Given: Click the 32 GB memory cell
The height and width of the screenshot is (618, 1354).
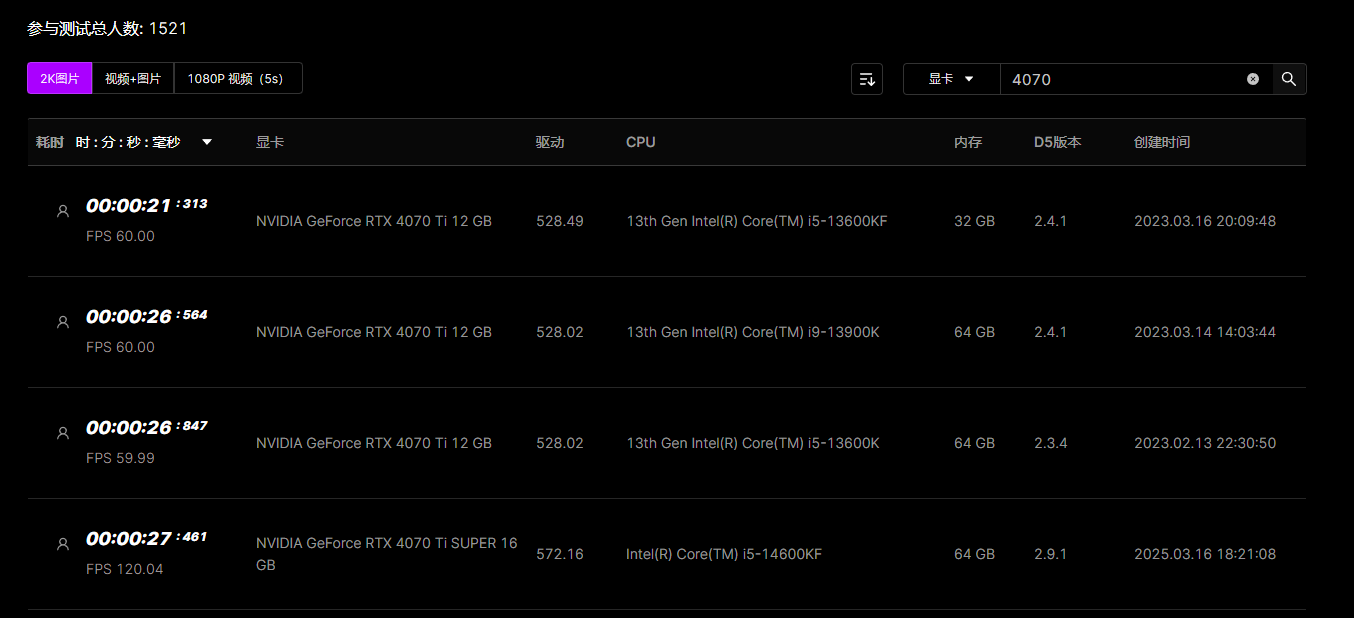Looking at the screenshot, I should tap(975, 221).
